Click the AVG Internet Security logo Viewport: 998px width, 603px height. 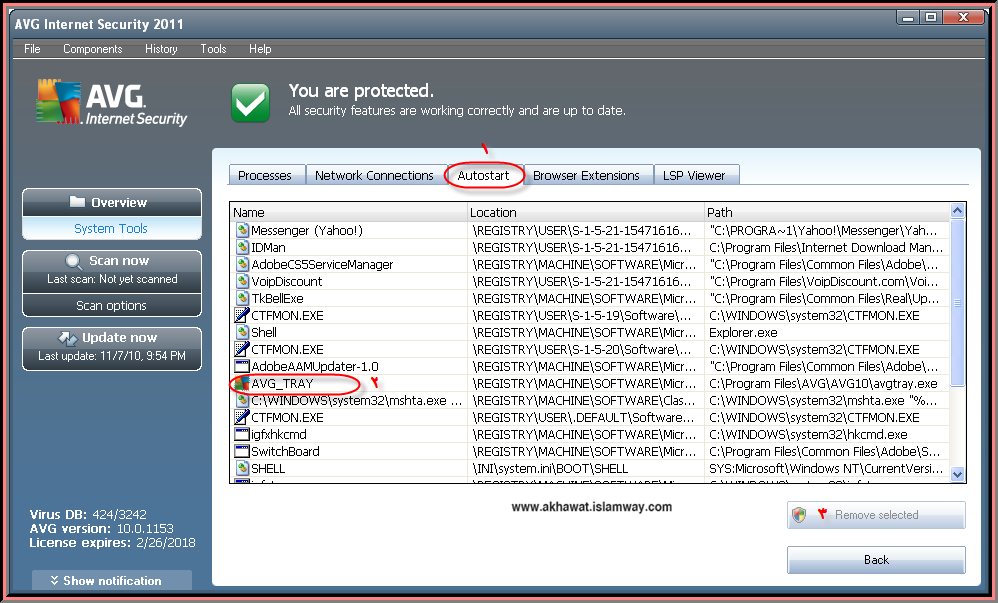coord(111,102)
